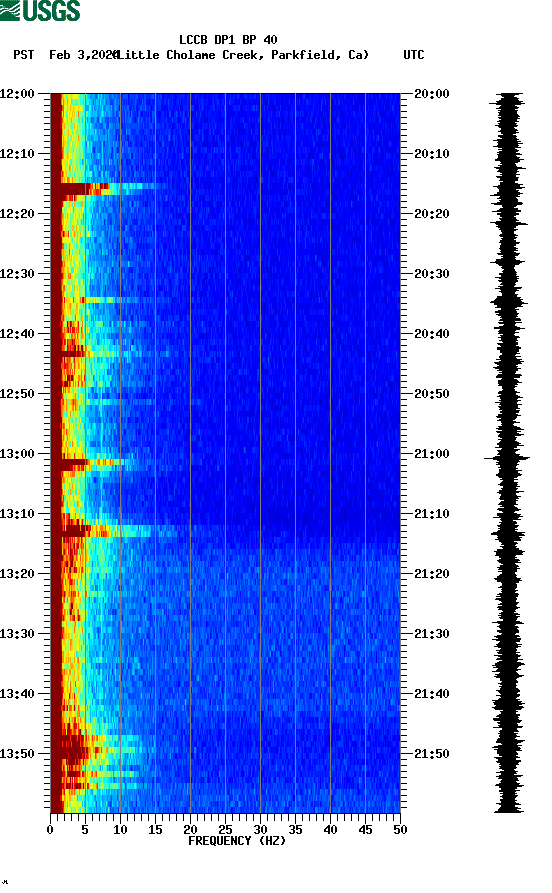Click the 21:10 UTC time label

click(432, 514)
